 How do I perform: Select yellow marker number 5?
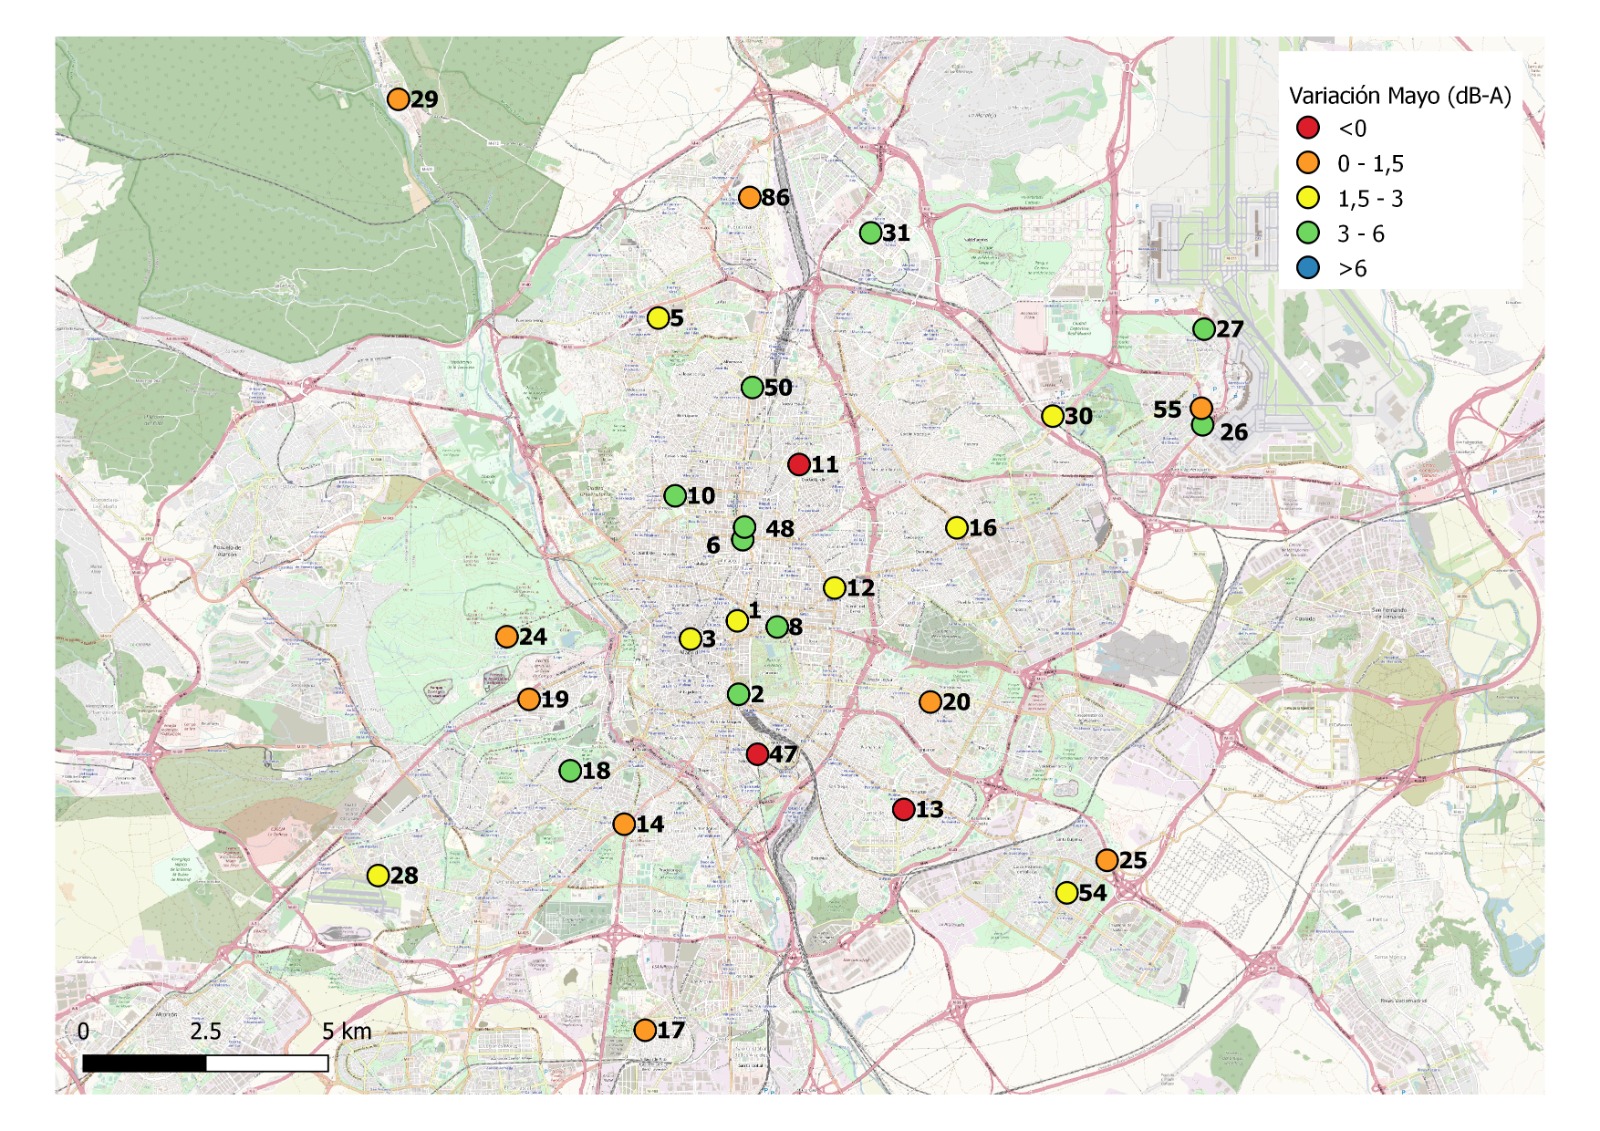point(658,318)
